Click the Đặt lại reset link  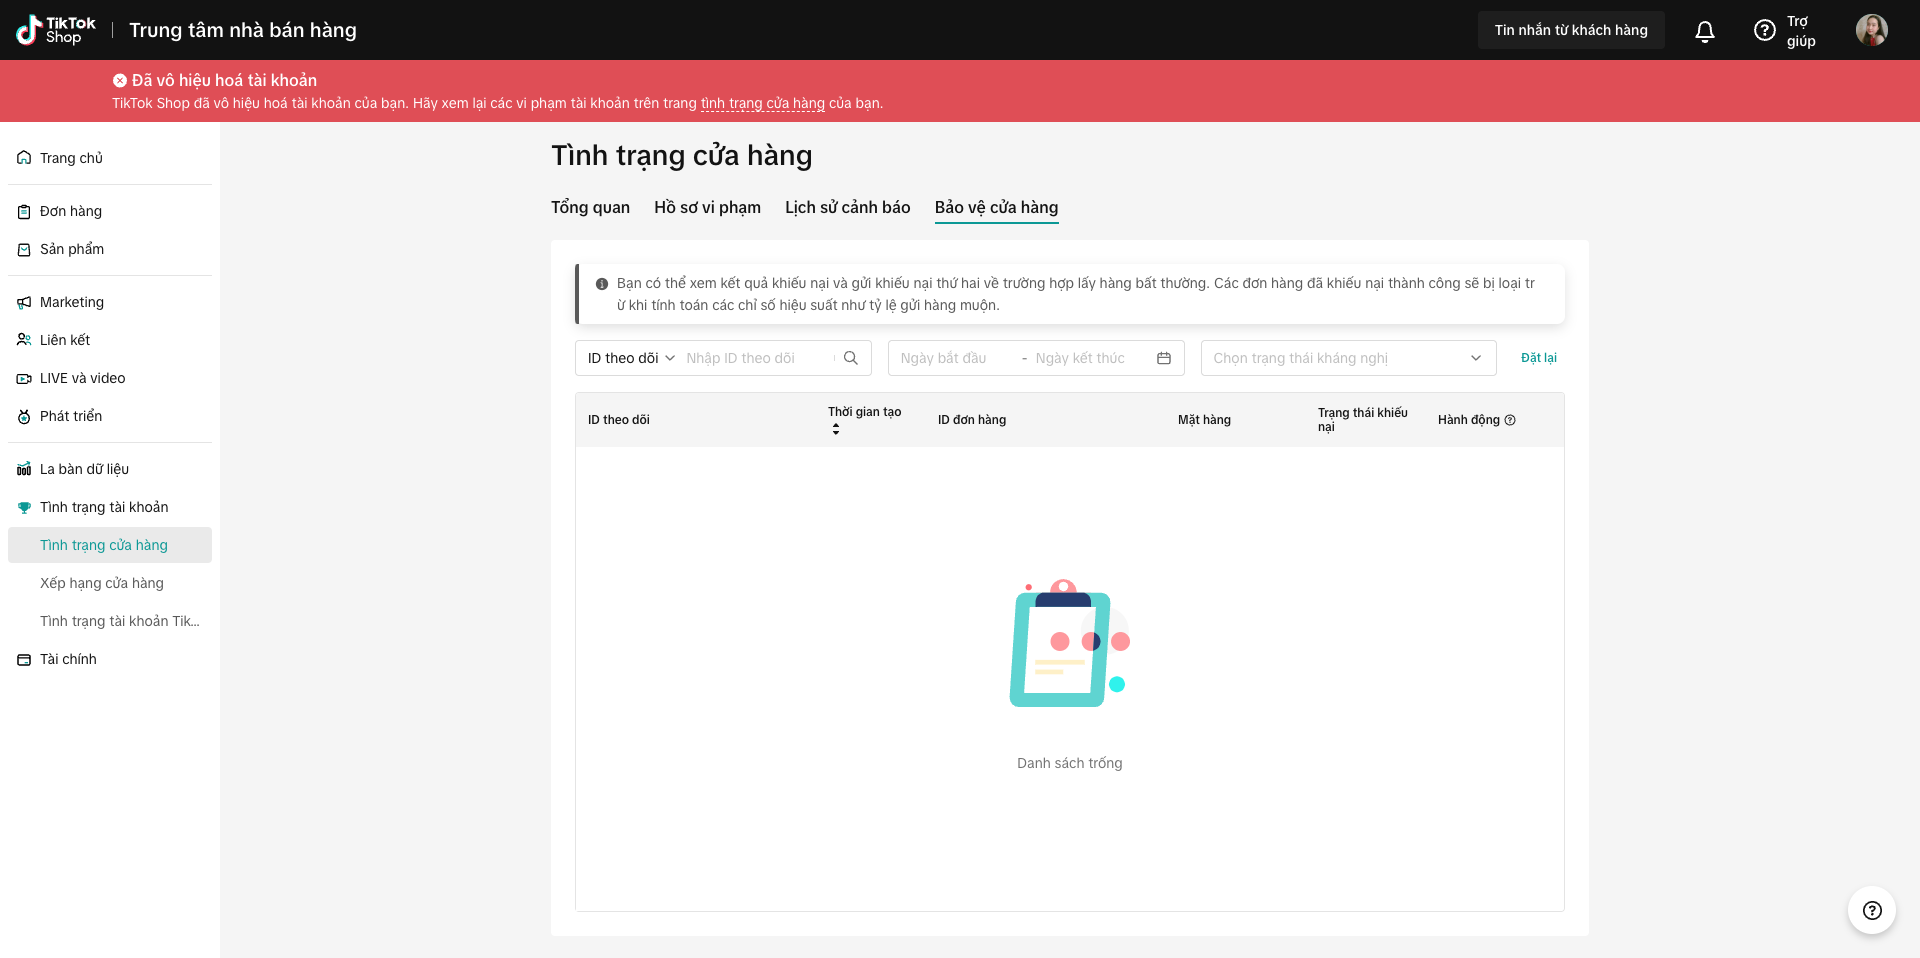(1538, 358)
